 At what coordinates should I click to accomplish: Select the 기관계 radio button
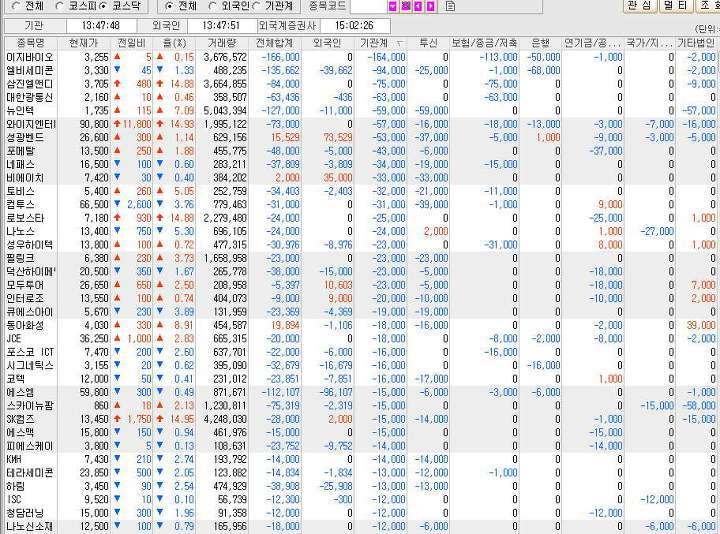coord(256,6)
